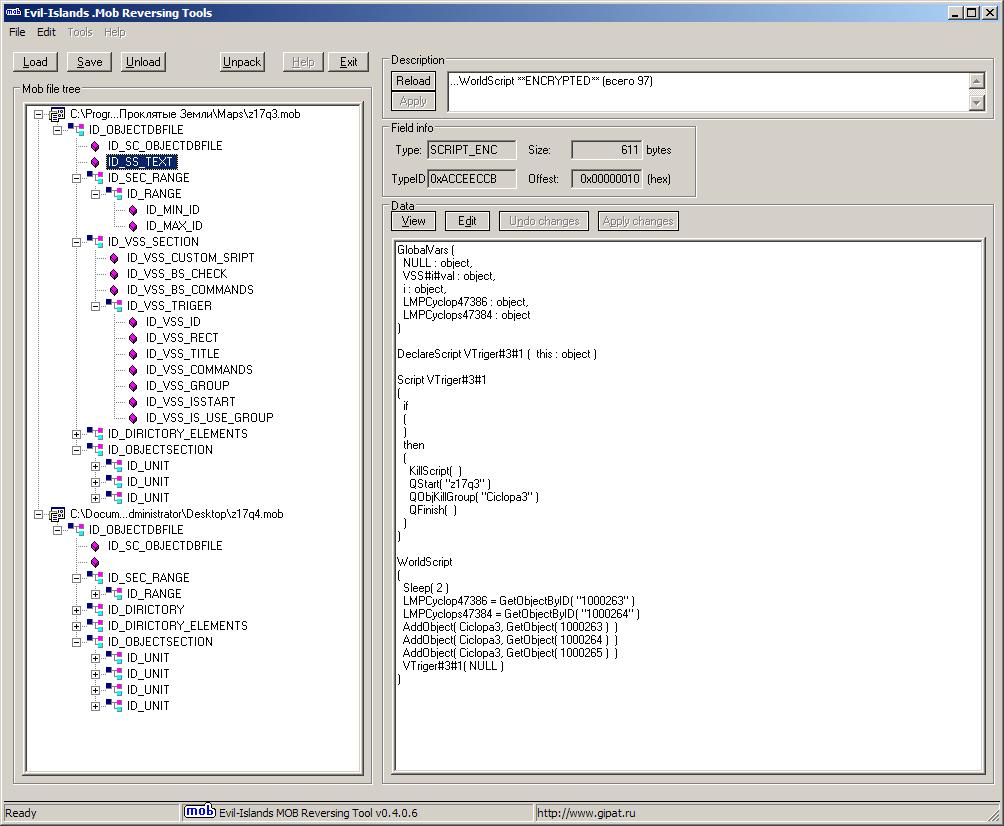Screen dimensions: 1004x826
Task: Open the Edit menu in menu bar
Action: pos(47,32)
